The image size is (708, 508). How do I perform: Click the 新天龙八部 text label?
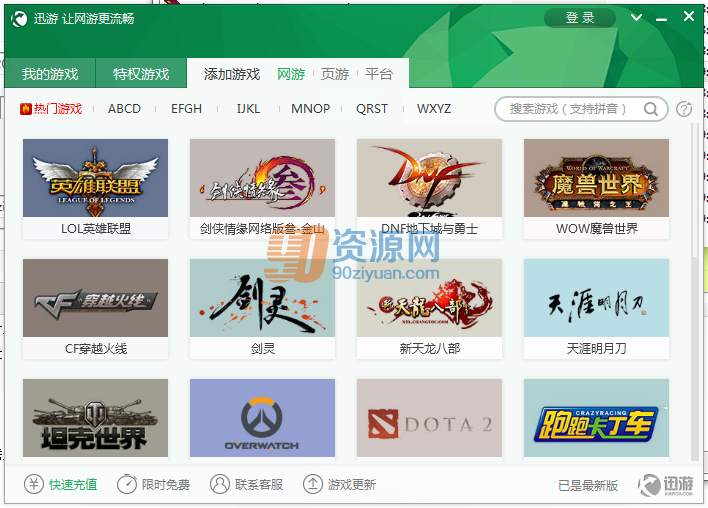pyautogui.click(x=429, y=349)
